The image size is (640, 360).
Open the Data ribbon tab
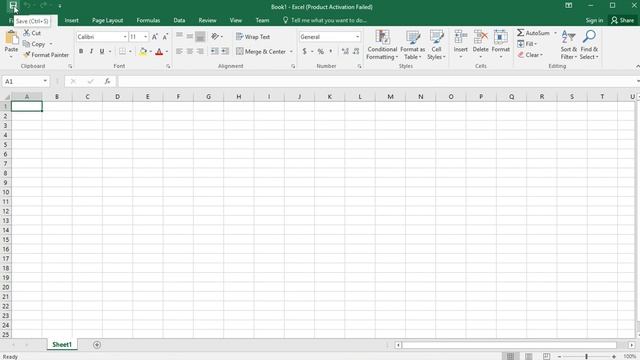click(x=179, y=20)
